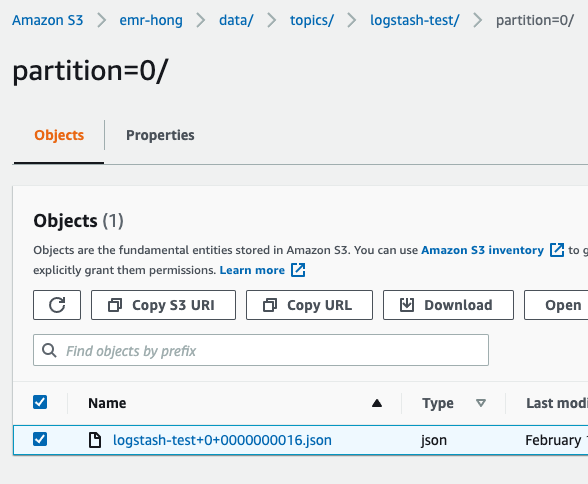Refresh the objects list
Screen dimensions: 588x484
(x=57, y=305)
